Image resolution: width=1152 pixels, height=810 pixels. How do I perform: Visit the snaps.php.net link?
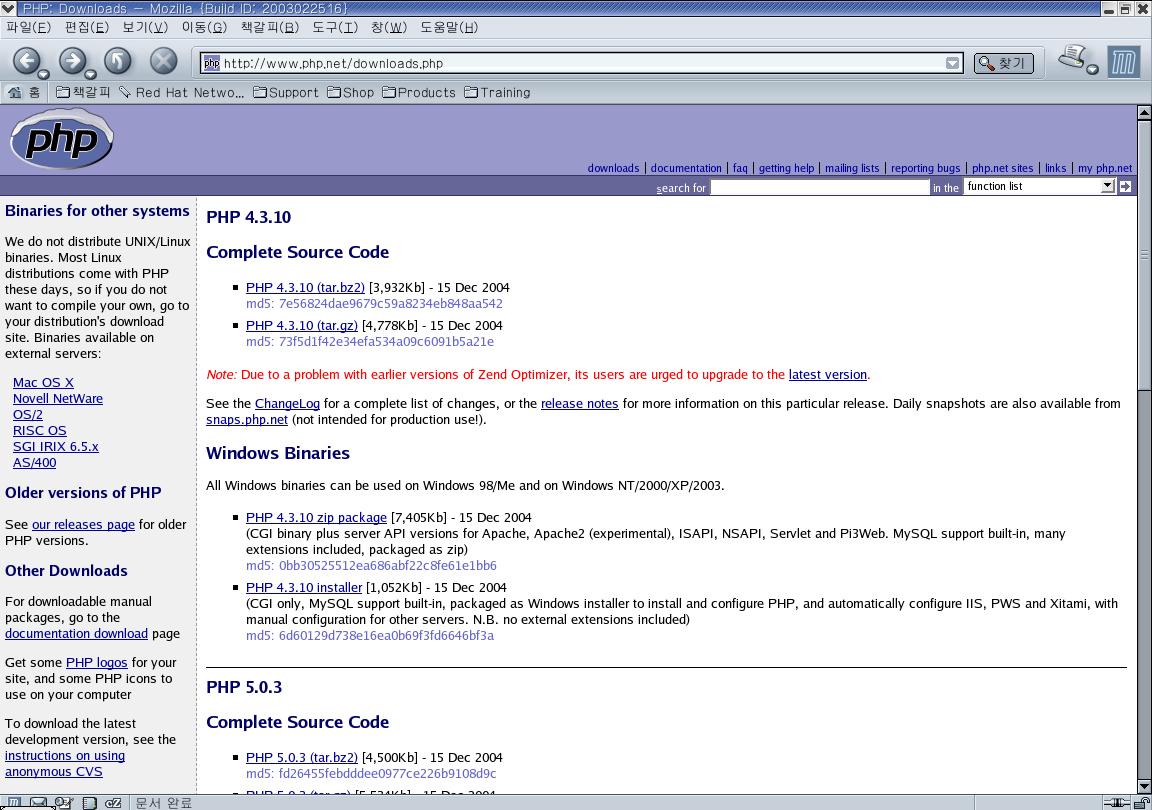(x=247, y=420)
